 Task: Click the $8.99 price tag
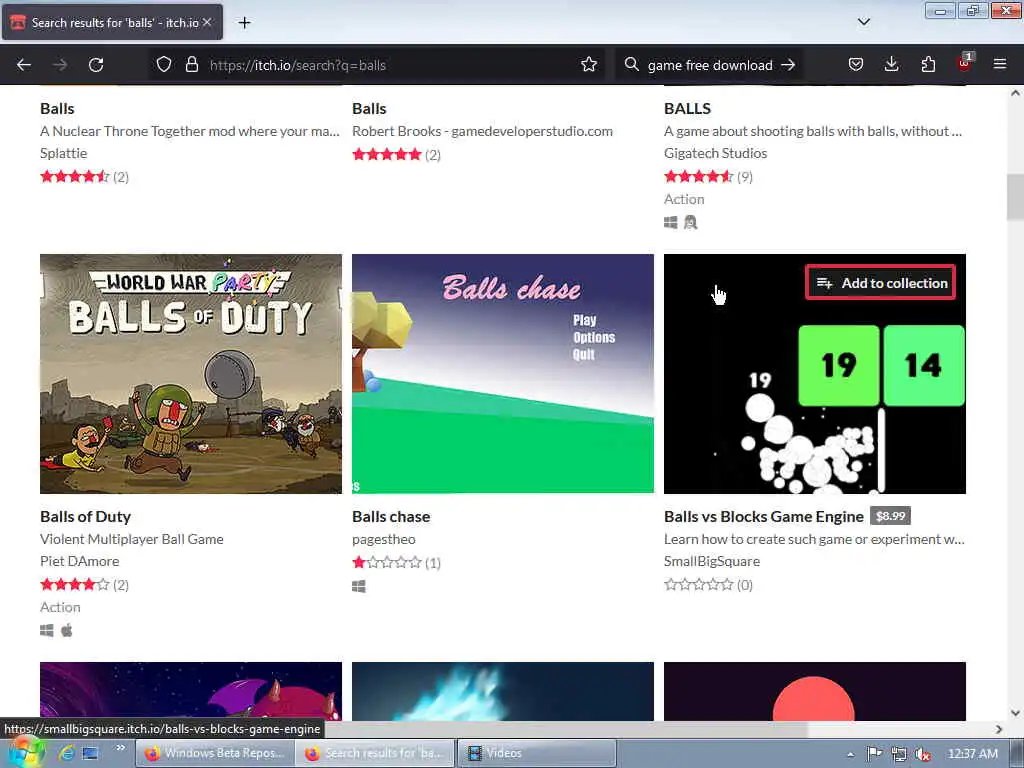click(x=890, y=516)
